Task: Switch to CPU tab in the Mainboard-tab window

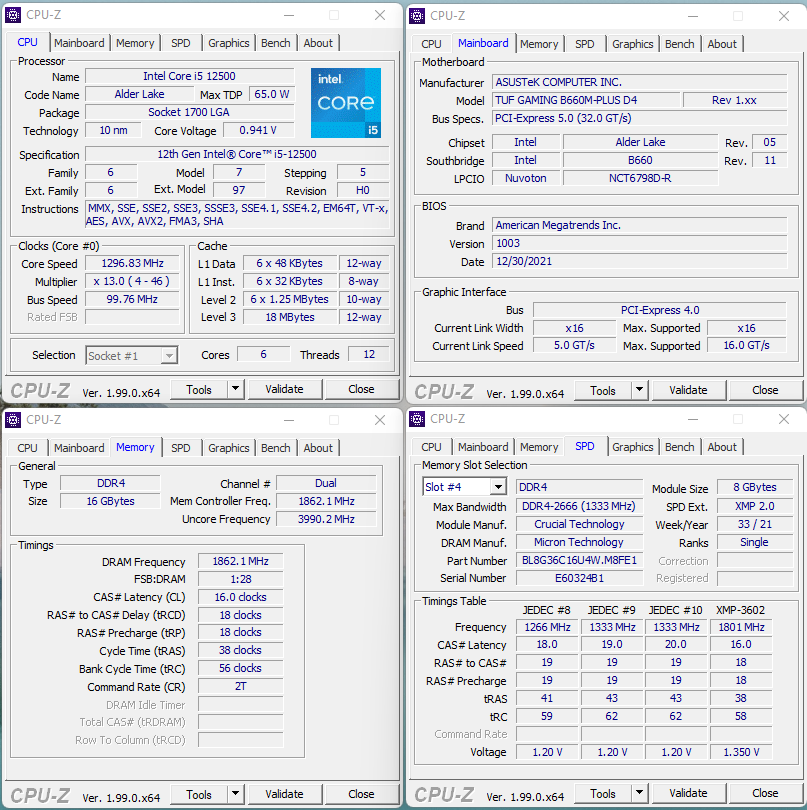Action: tap(431, 44)
